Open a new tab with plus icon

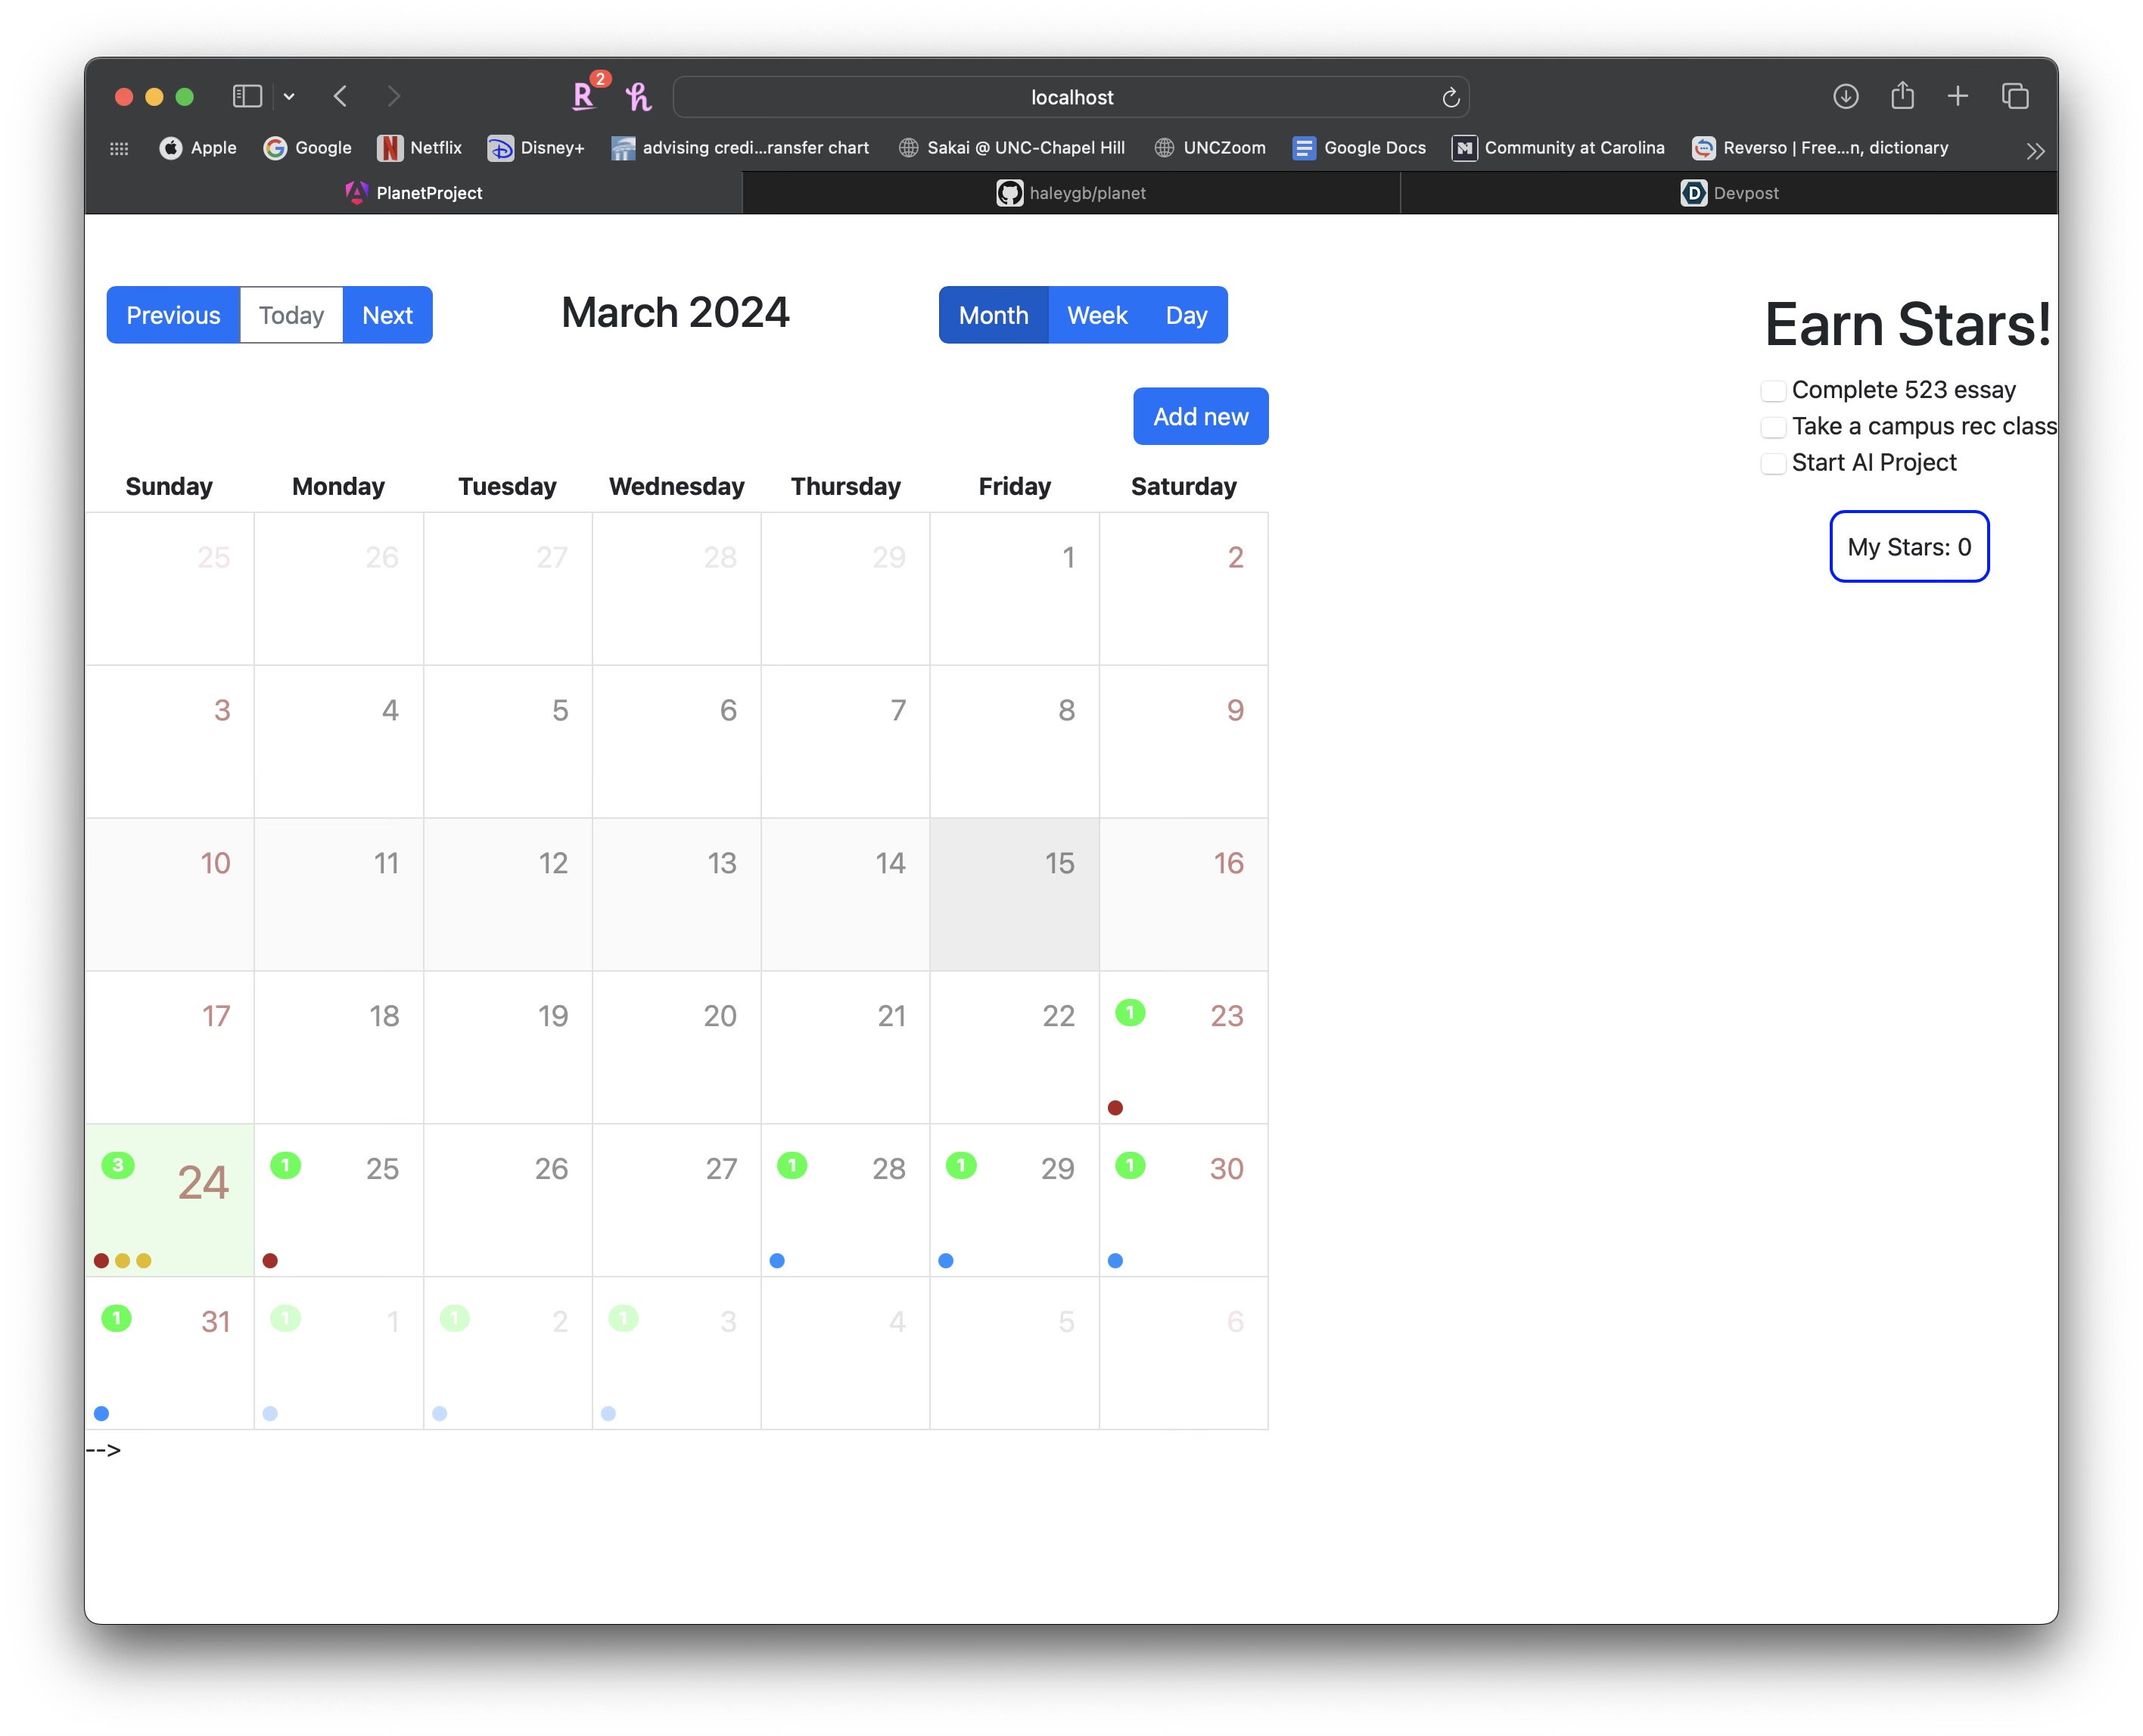point(1957,96)
